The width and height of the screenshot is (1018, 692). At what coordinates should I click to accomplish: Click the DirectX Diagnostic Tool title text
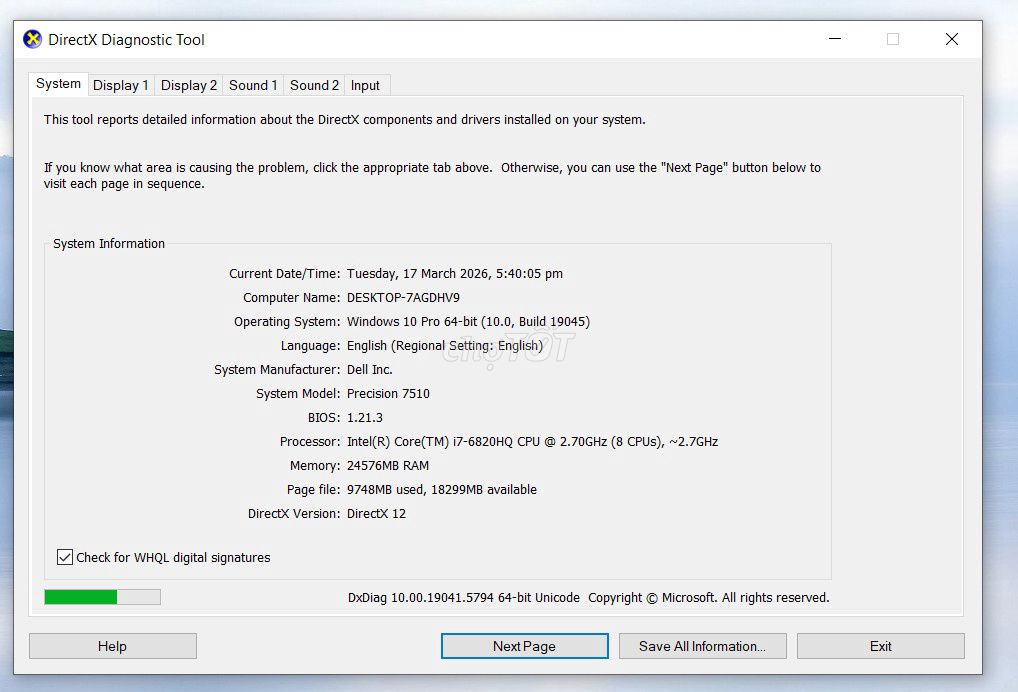[x=127, y=40]
